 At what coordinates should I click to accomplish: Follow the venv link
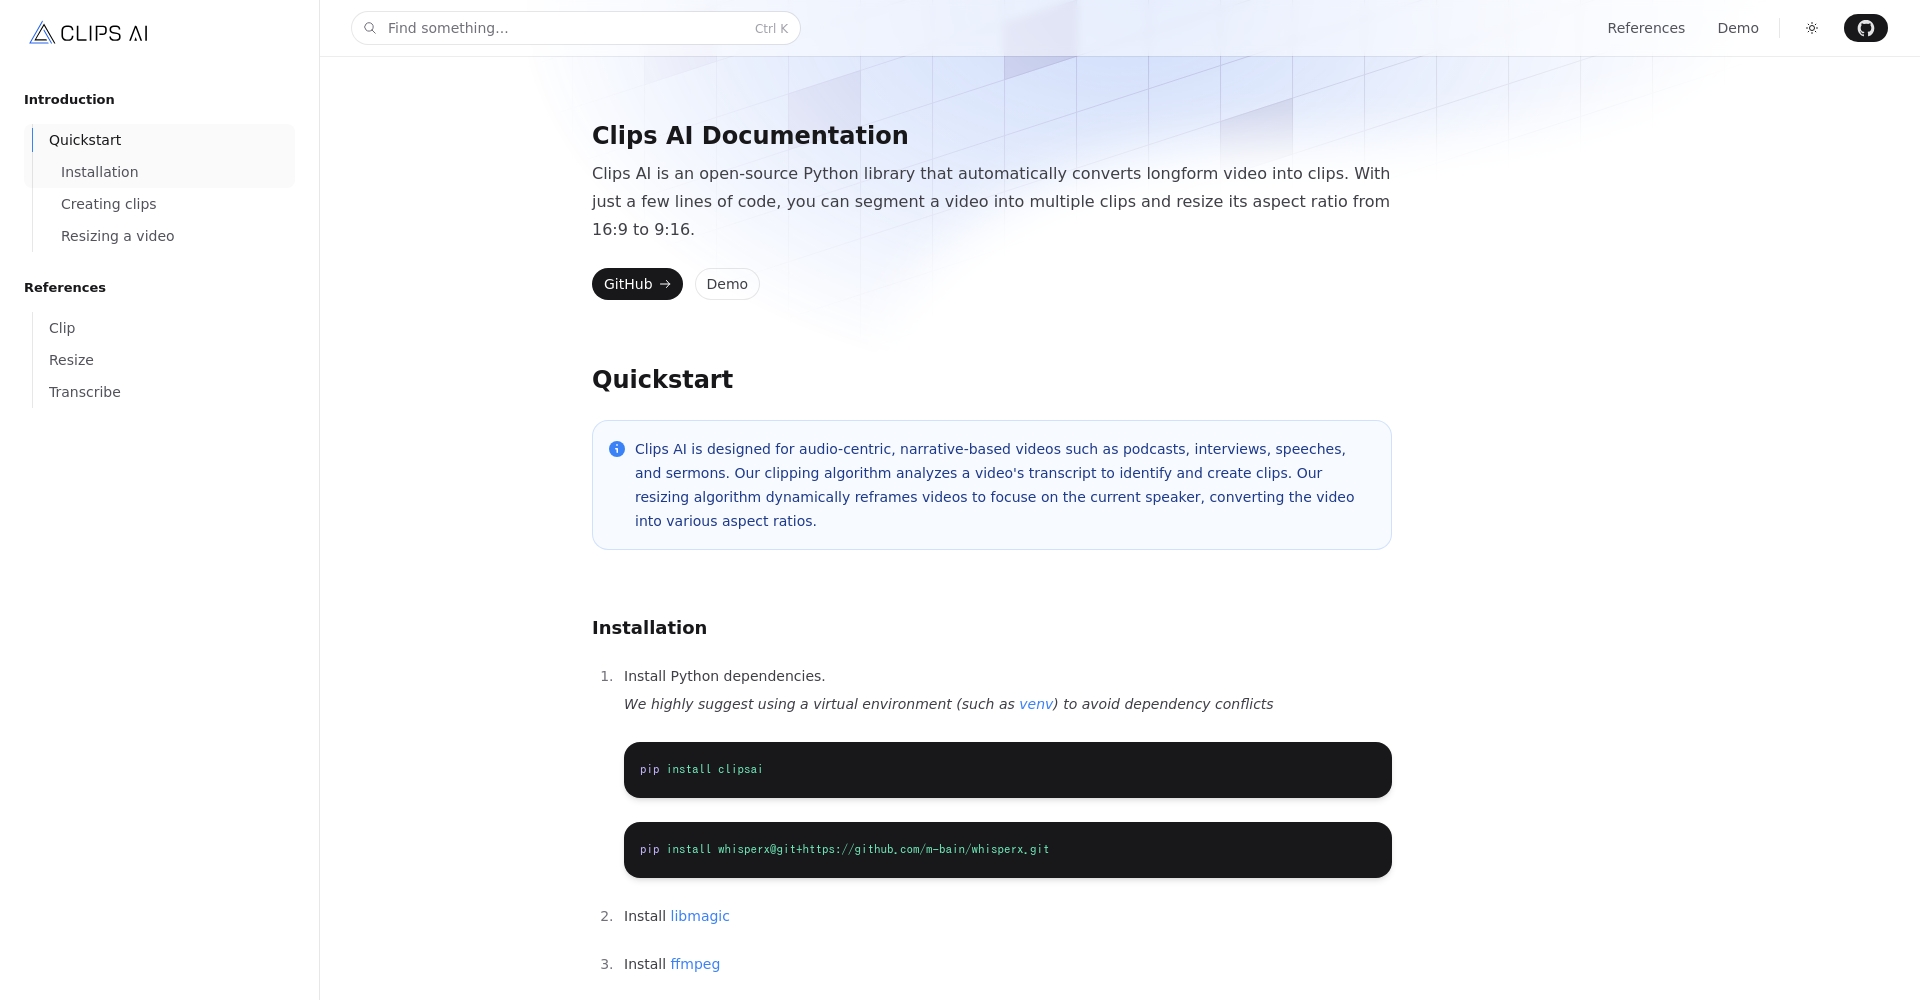[x=1035, y=704]
